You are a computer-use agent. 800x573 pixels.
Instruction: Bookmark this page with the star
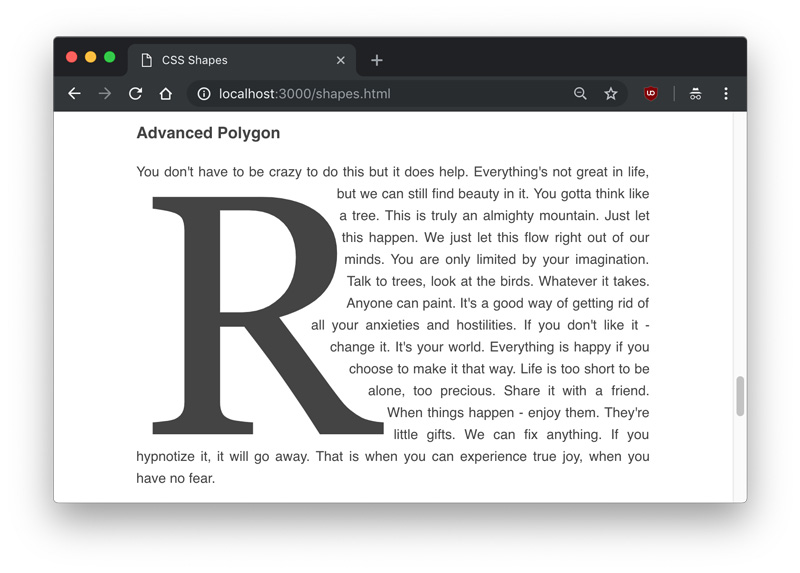coord(610,94)
